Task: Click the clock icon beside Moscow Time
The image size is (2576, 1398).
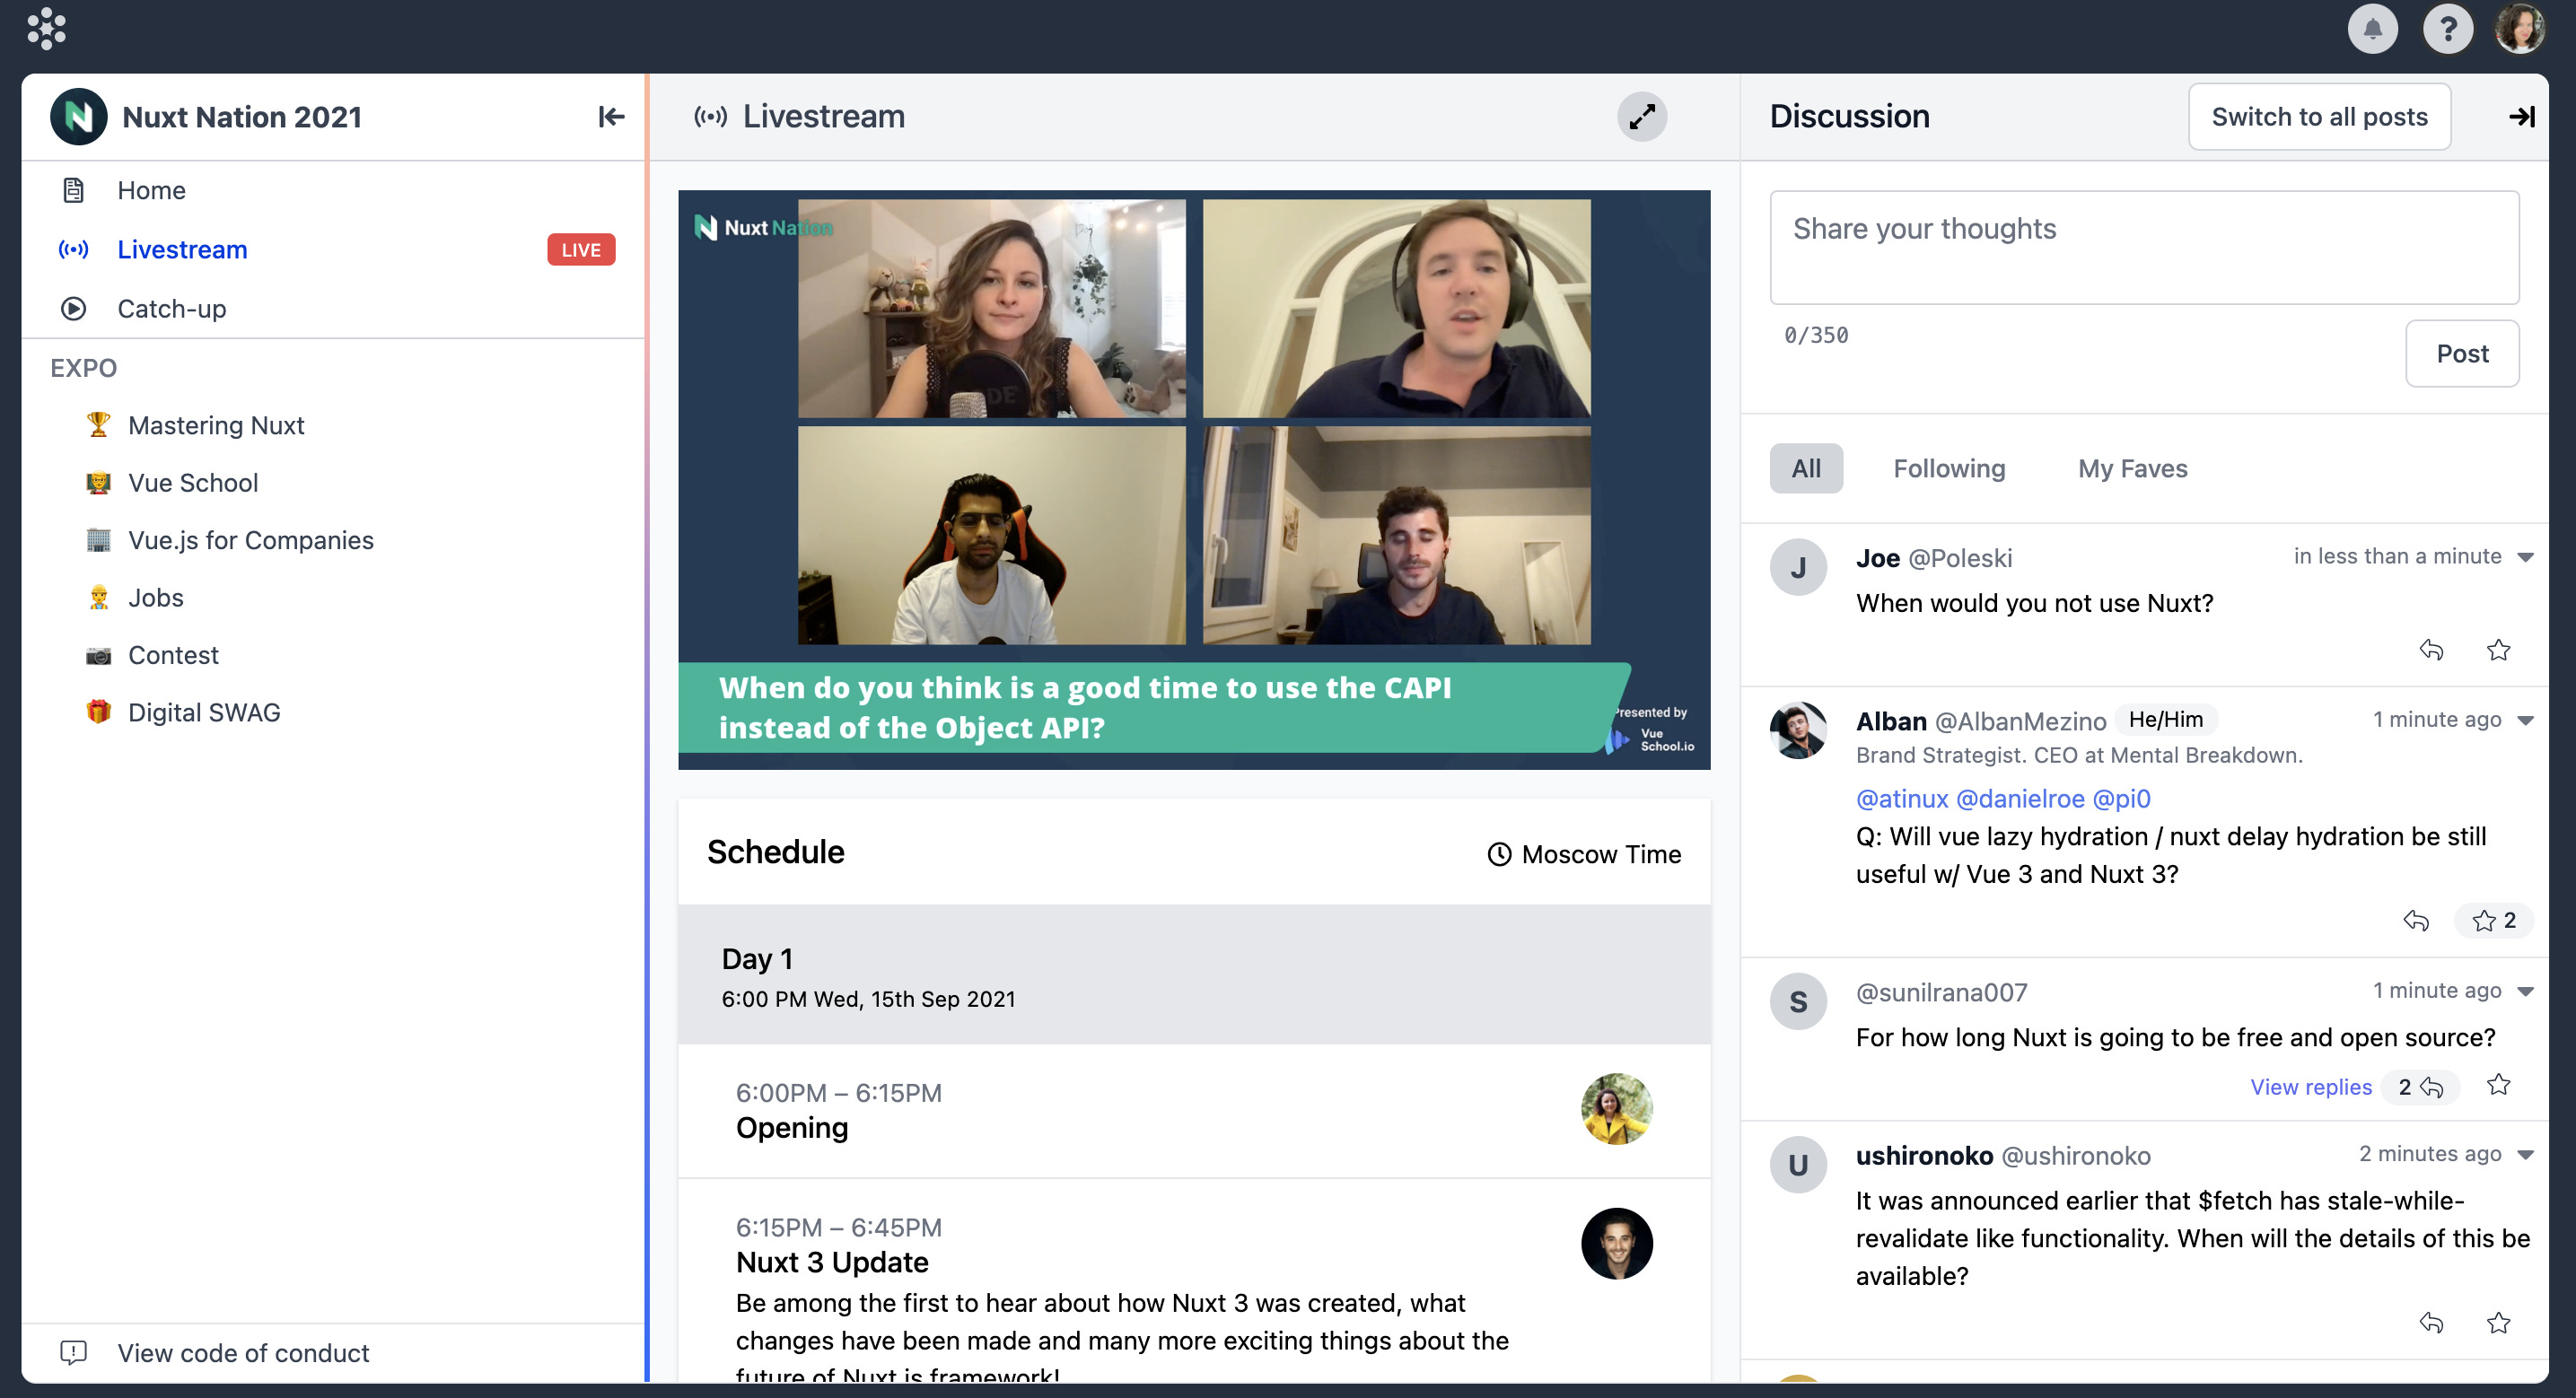Action: coord(1498,854)
